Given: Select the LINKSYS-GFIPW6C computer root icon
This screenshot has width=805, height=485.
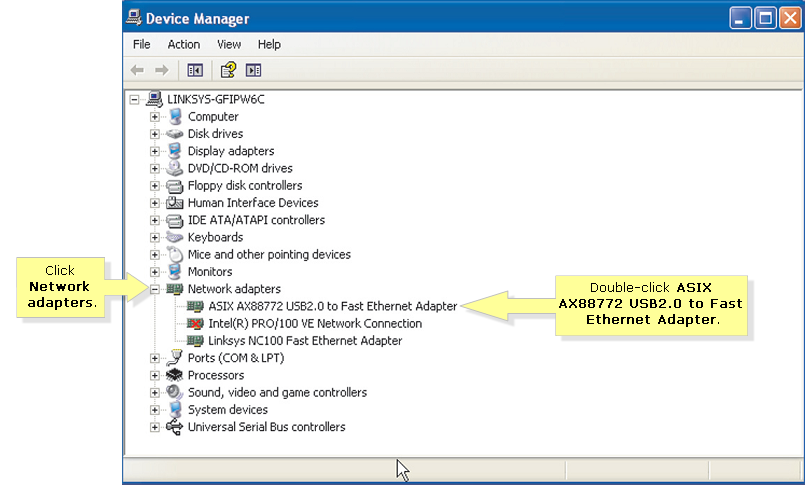Looking at the screenshot, I should 155,99.
